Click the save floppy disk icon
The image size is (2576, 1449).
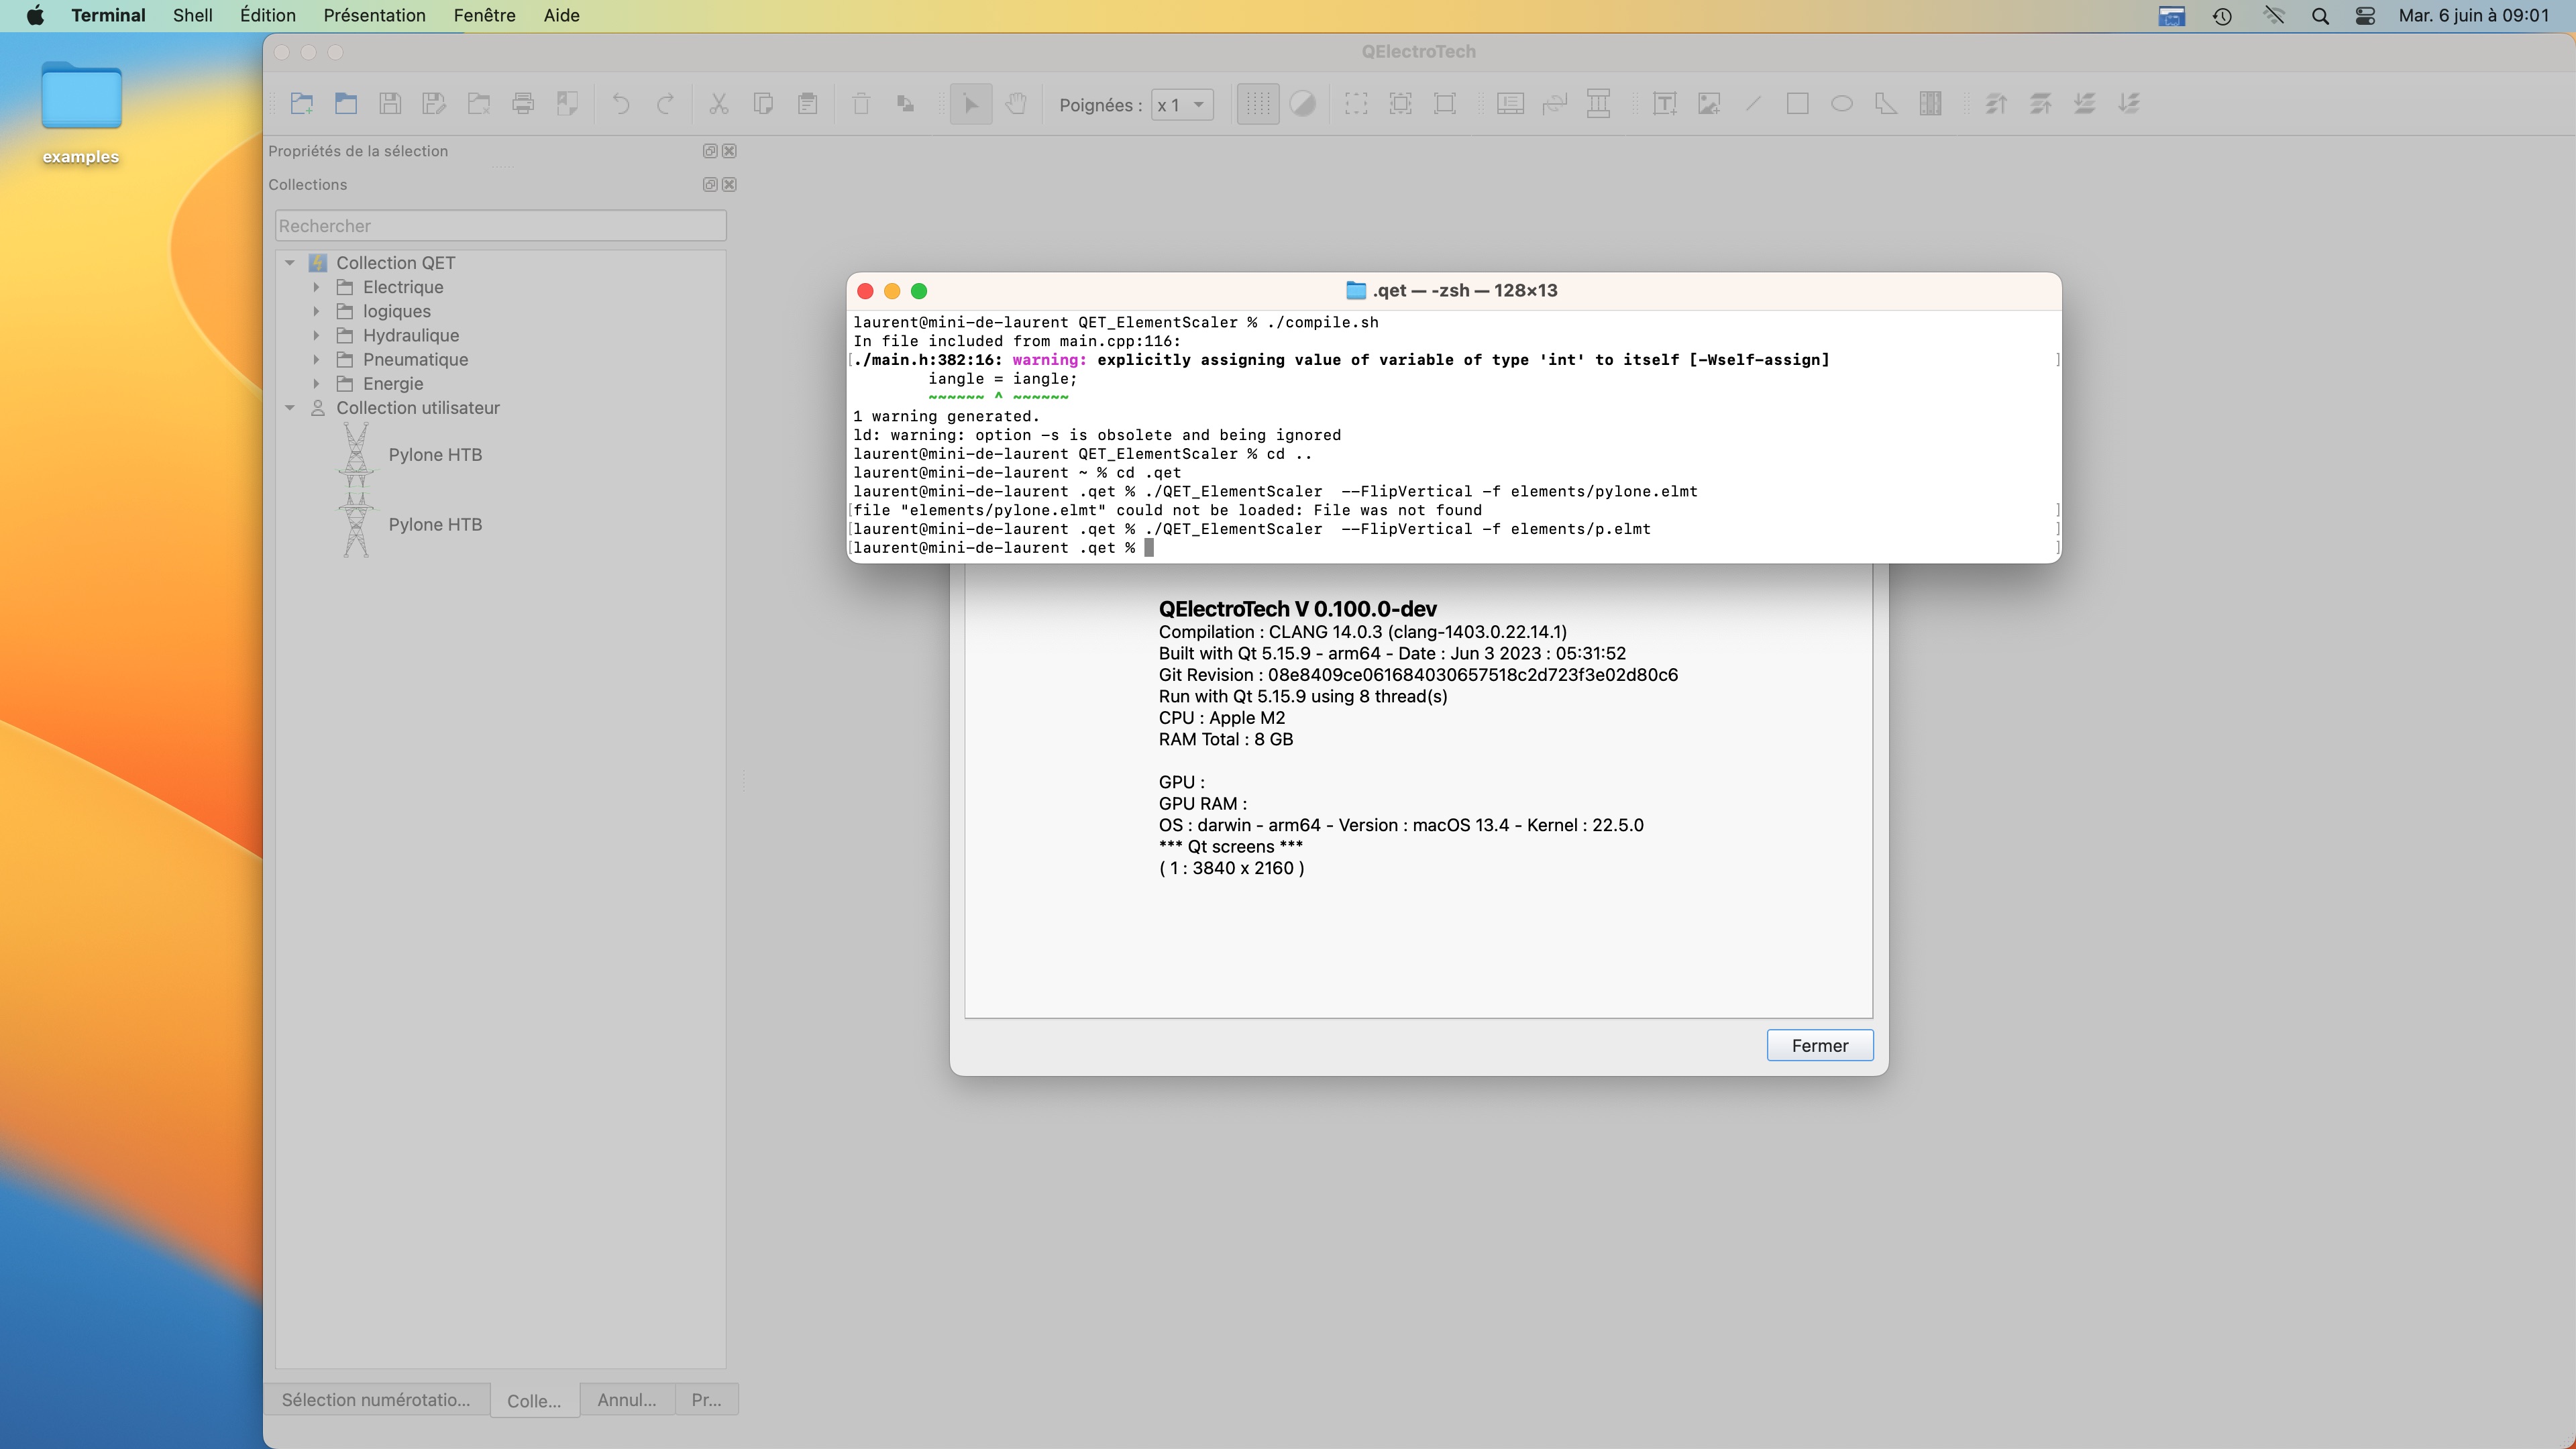point(390,103)
